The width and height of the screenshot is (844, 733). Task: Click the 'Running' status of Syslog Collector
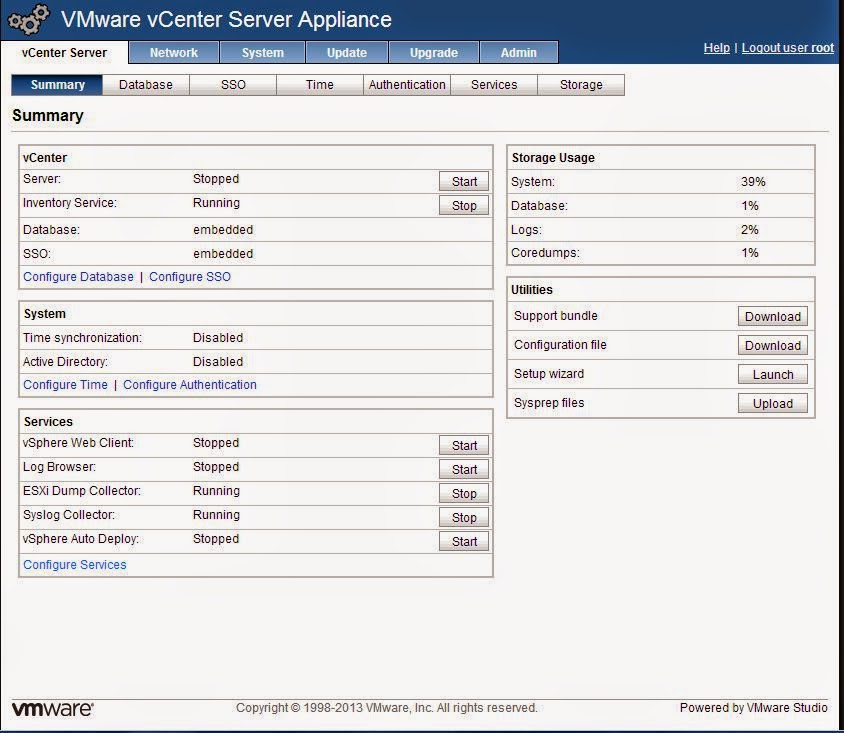pyautogui.click(x=216, y=515)
